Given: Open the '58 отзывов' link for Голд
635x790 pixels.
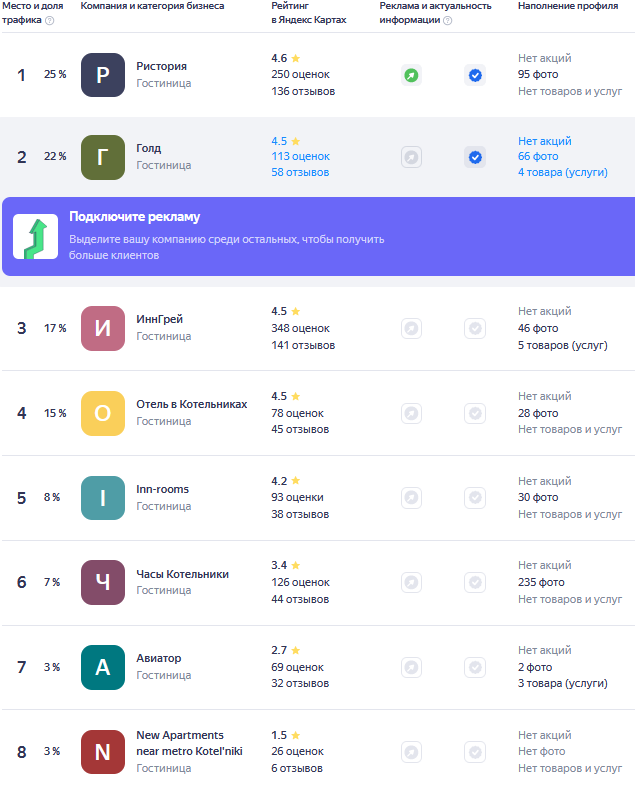Looking at the screenshot, I should click(x=300, y=173).
